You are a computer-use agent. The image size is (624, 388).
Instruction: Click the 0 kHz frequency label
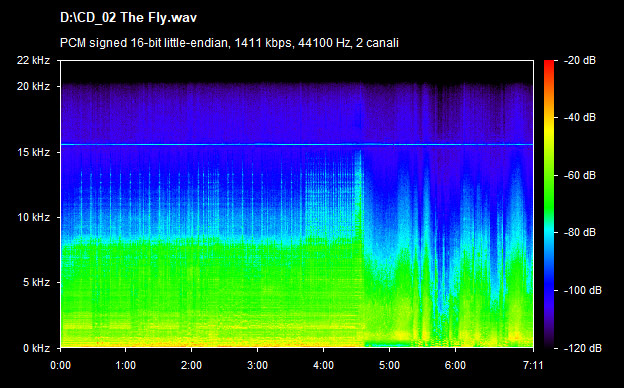click(36, 348)
